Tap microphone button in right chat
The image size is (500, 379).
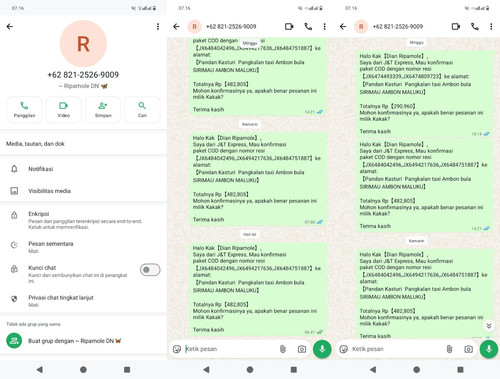pyautogui.click(x=489, y=349)
